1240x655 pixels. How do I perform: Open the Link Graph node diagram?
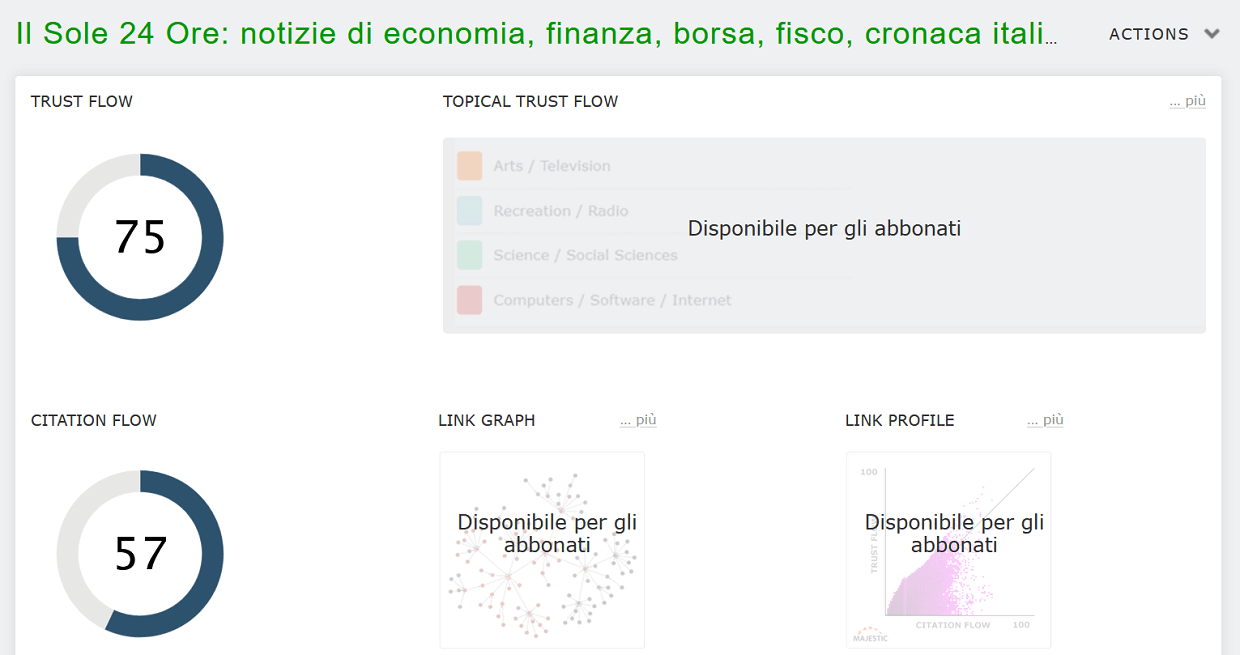point(541,549)
